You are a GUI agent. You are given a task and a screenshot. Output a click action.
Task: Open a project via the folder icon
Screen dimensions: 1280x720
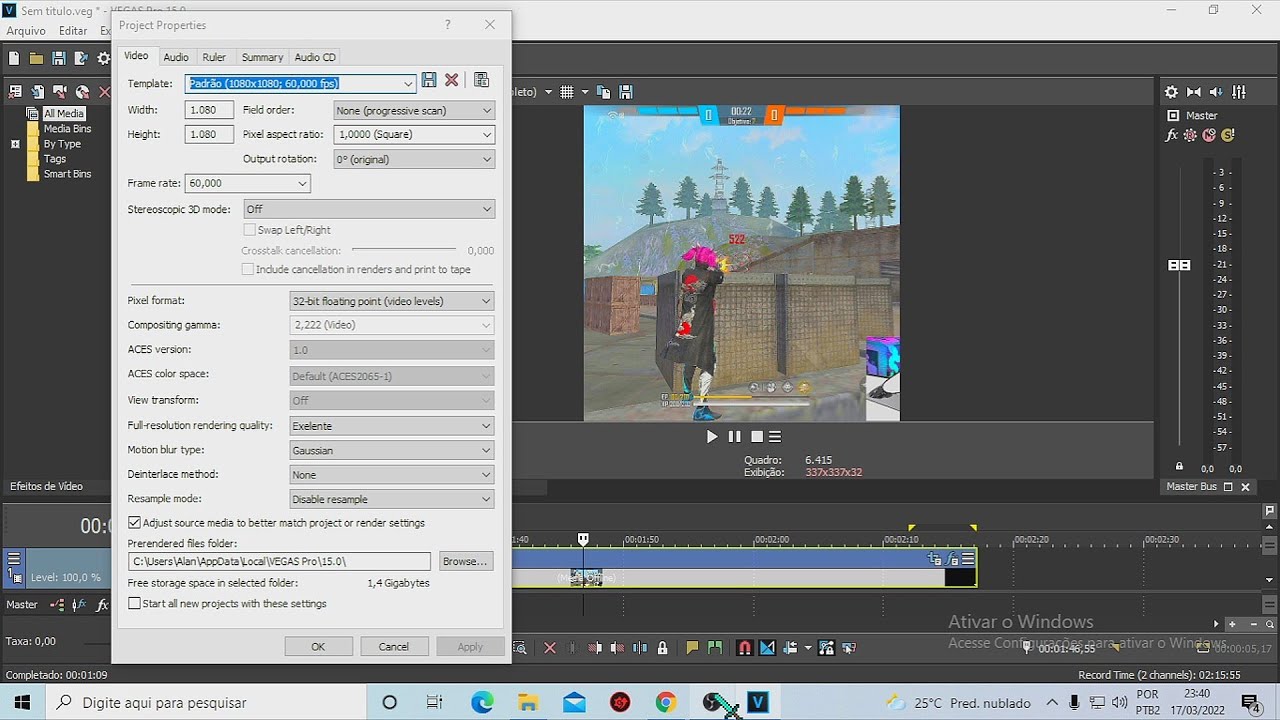click(x=36, y=59)
